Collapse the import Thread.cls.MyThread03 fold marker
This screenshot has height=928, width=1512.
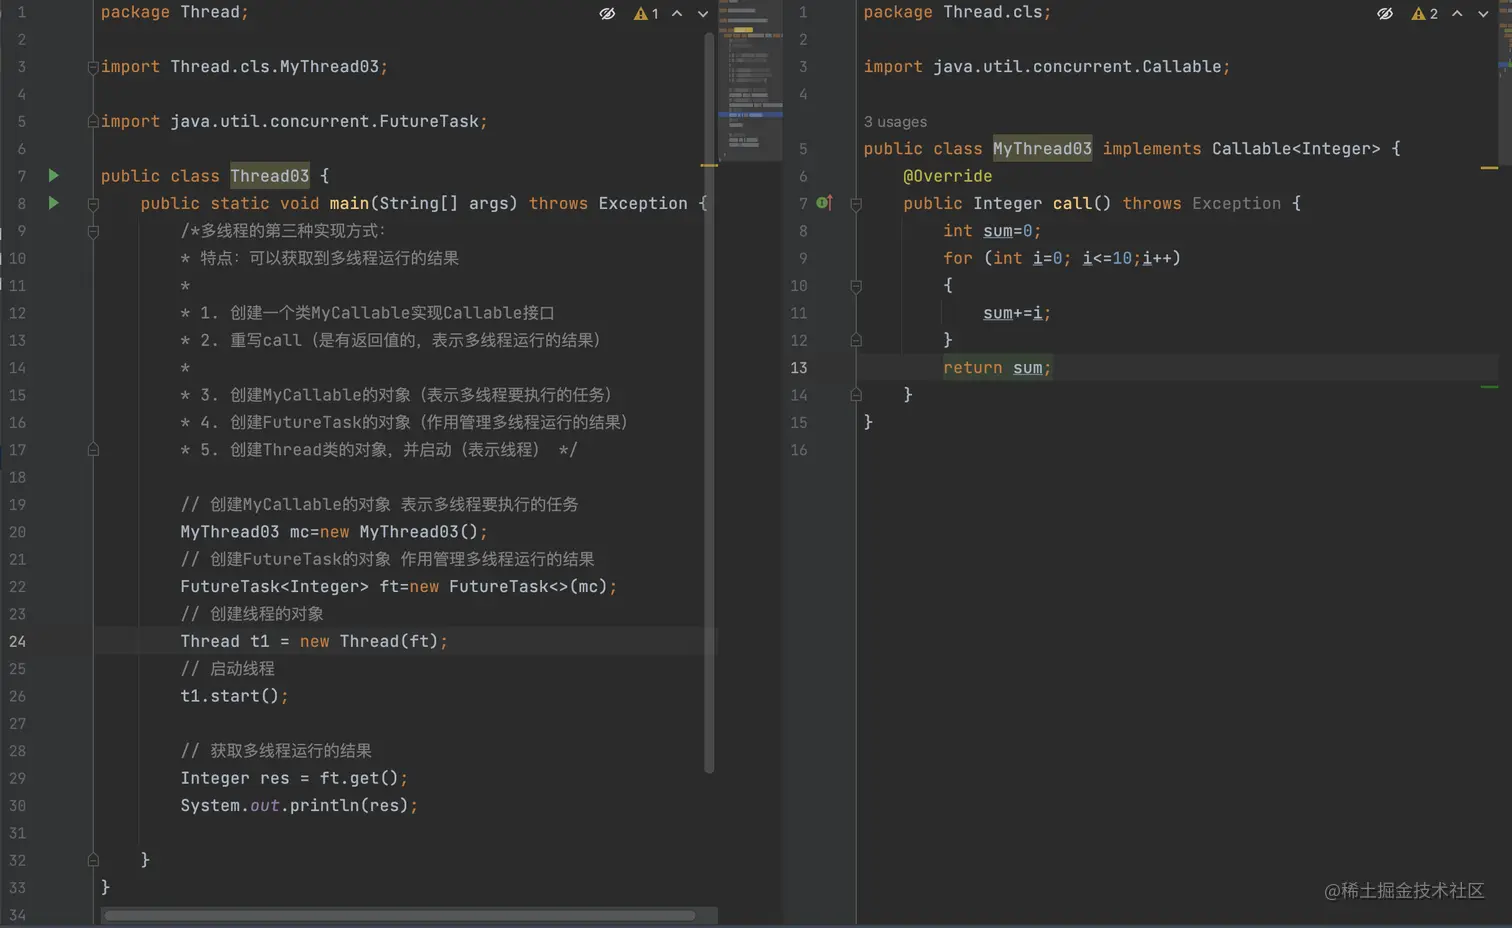(93, 67)
